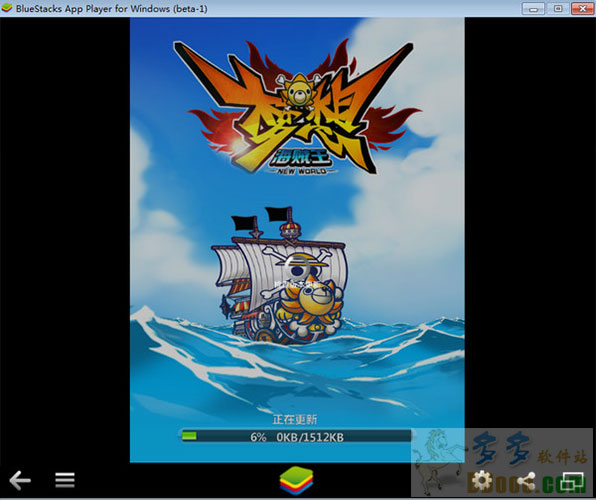Click the update progress bar showing 6%
The width and height of the screenshot is (596, 500).
[295, 436]
